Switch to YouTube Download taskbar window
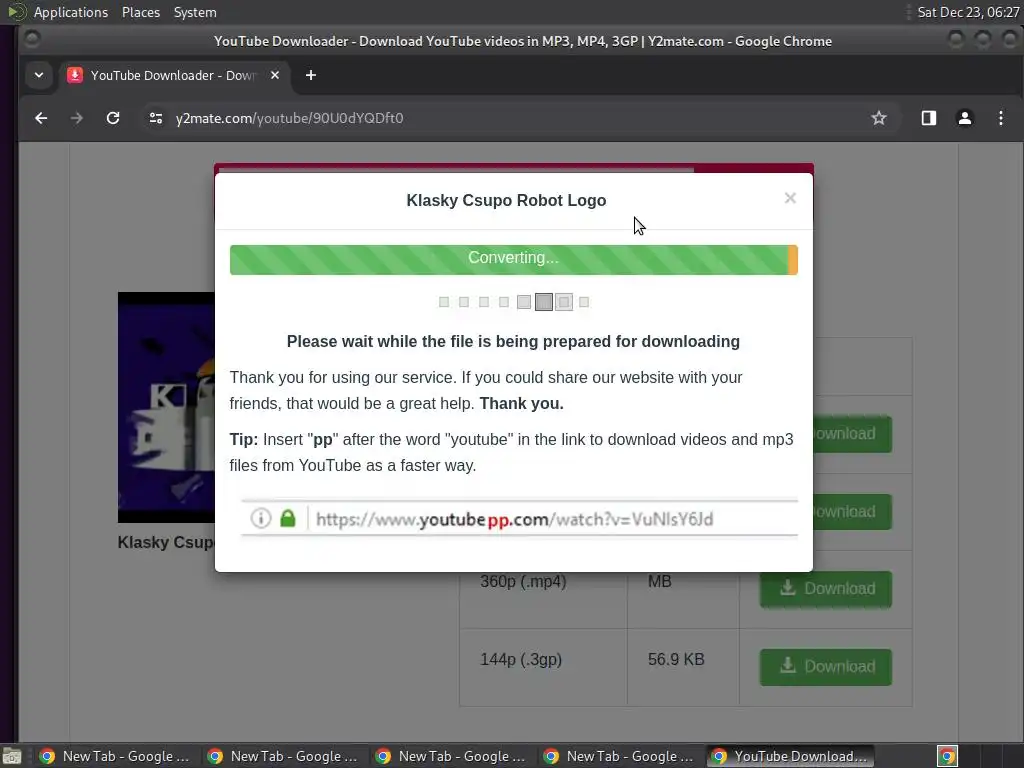 790,756
